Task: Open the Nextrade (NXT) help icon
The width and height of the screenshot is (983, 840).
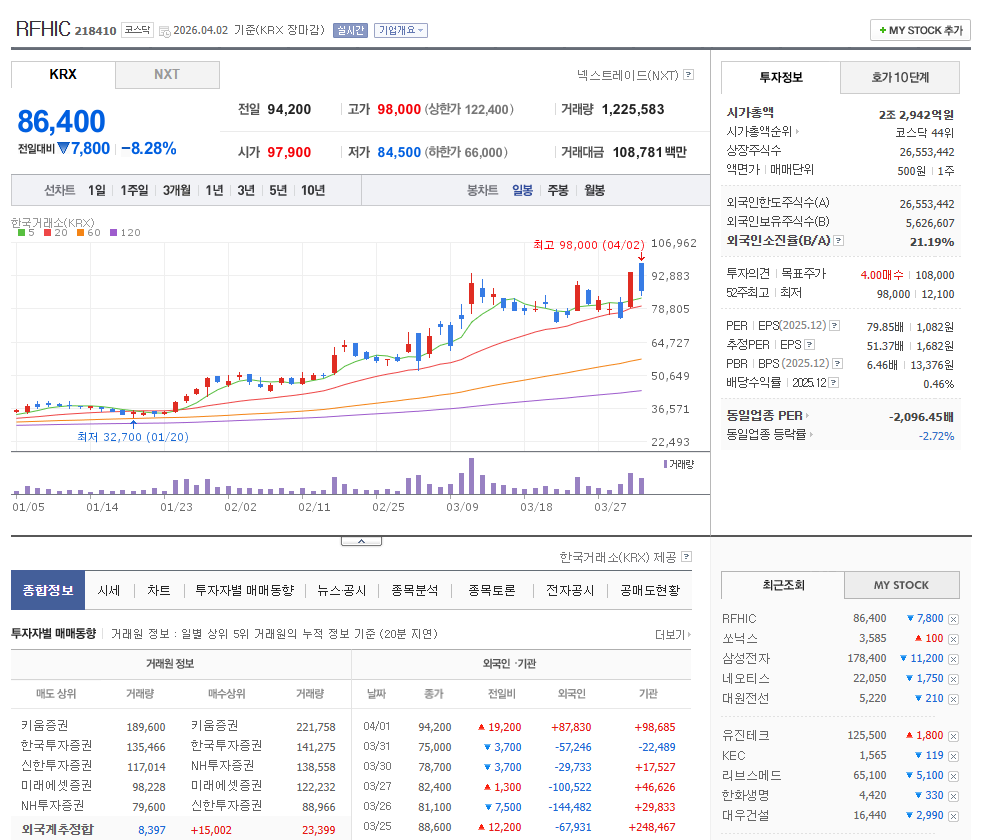Action: [688, 75]
